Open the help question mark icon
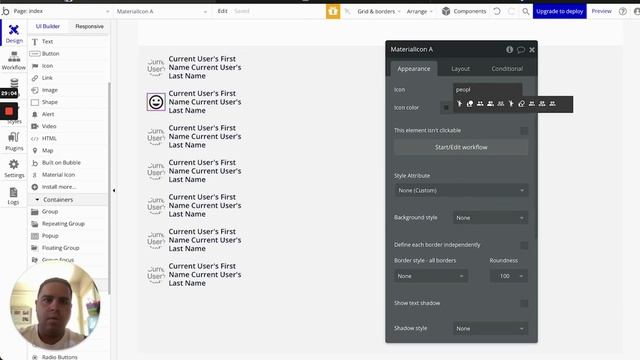640x360 pixels. click(x=623, y=11)
